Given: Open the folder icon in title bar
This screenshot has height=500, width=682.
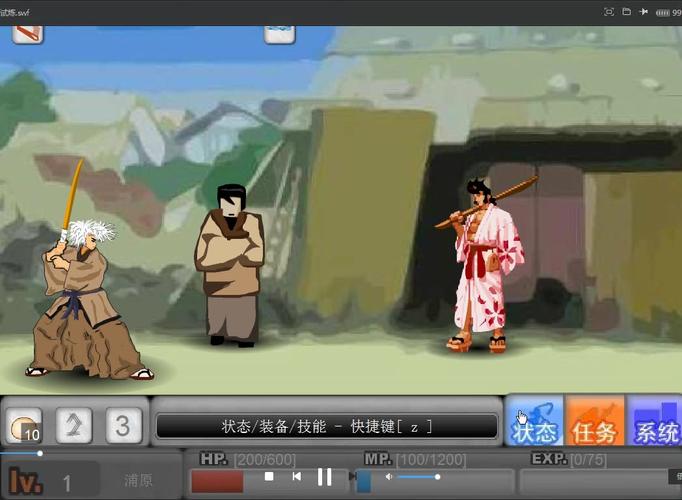Looking at the screenshot, I should tap(626, 12).
